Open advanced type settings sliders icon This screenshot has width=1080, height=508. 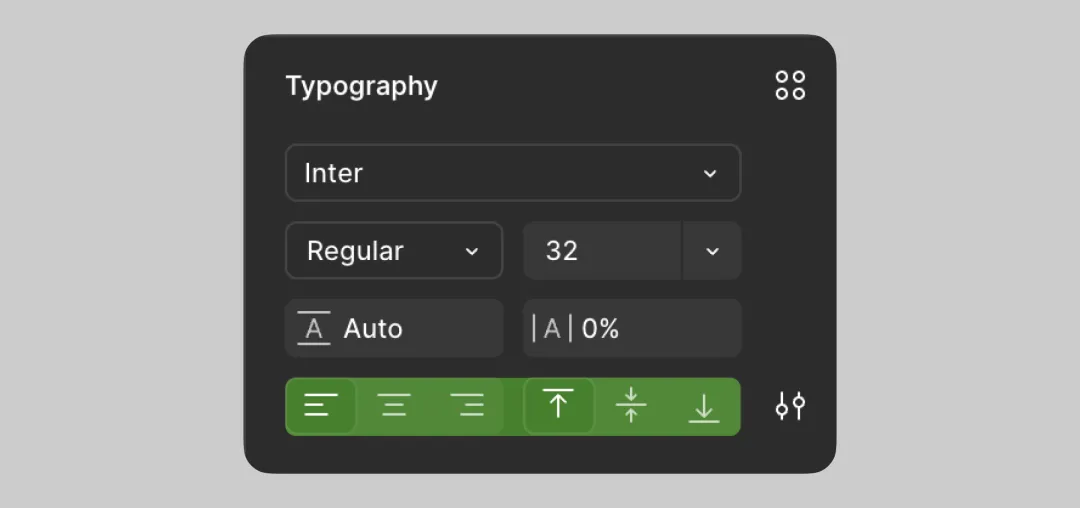point(790,406)
